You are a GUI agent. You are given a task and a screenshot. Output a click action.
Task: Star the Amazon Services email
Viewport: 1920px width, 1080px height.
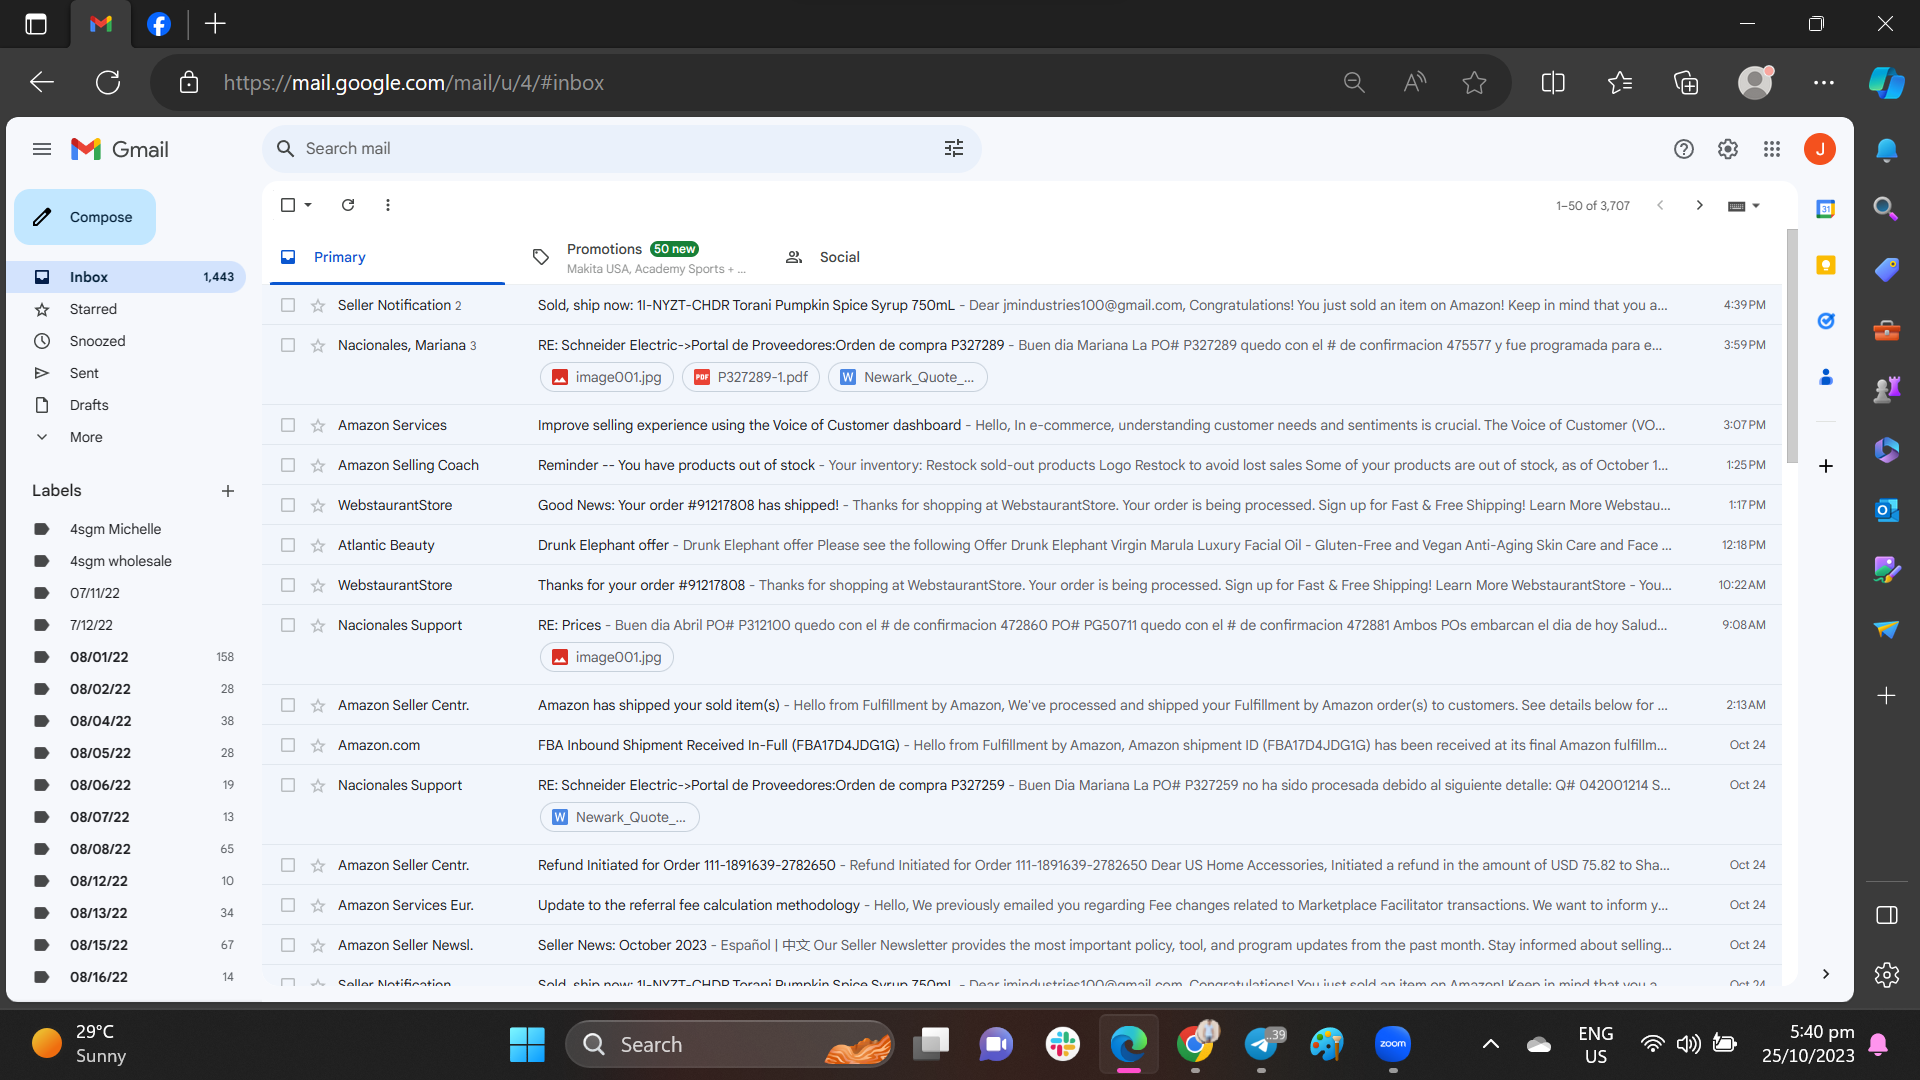[x=318, y=425]
